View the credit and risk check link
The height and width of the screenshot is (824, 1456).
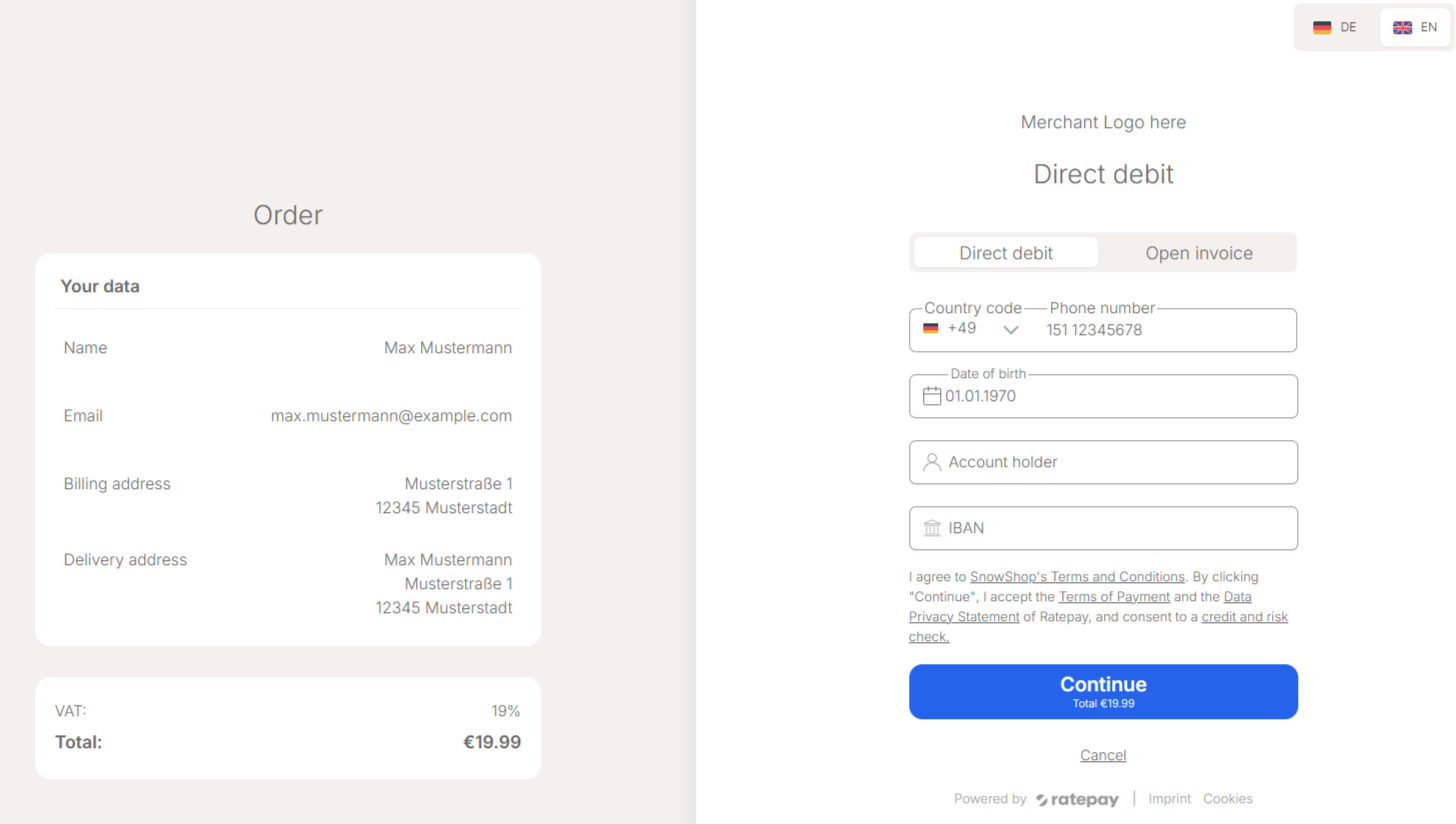(1244, 617)
